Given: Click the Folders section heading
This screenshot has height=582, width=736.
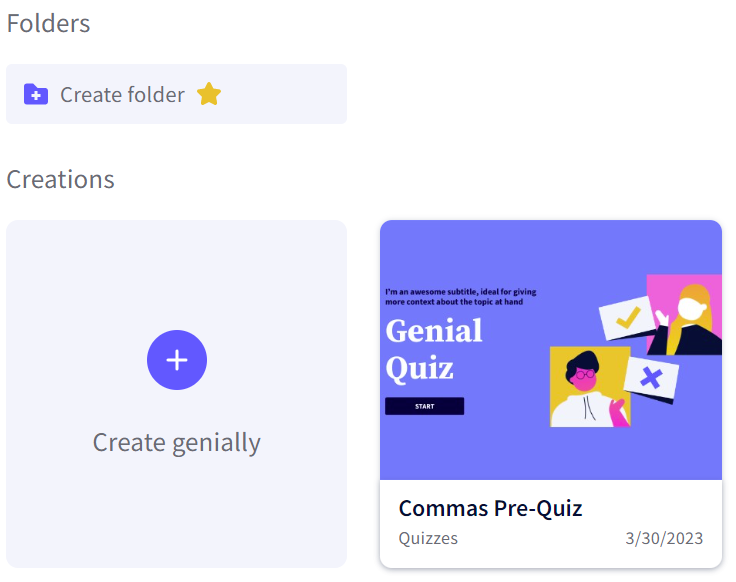Looking at the screenshot, I should coord(48,23).
